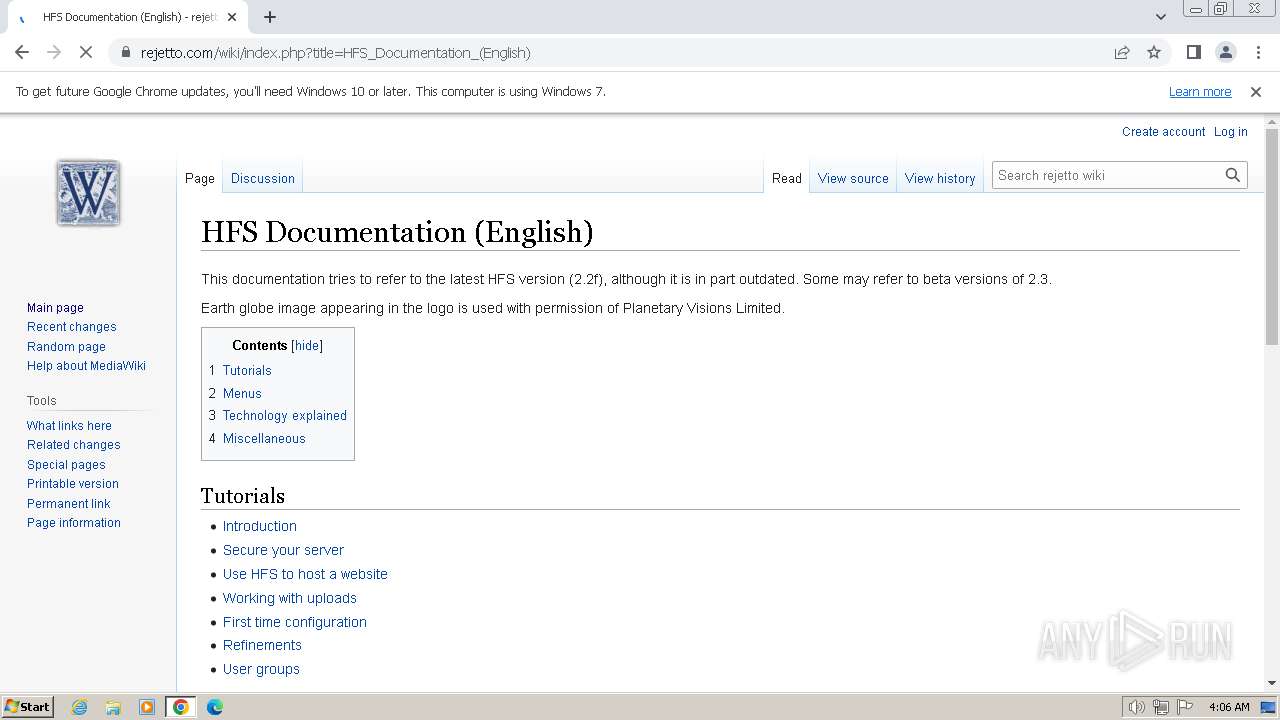1280x720 pixels.
Task: Go to Main page in sidebar
Action: (55, 308)
